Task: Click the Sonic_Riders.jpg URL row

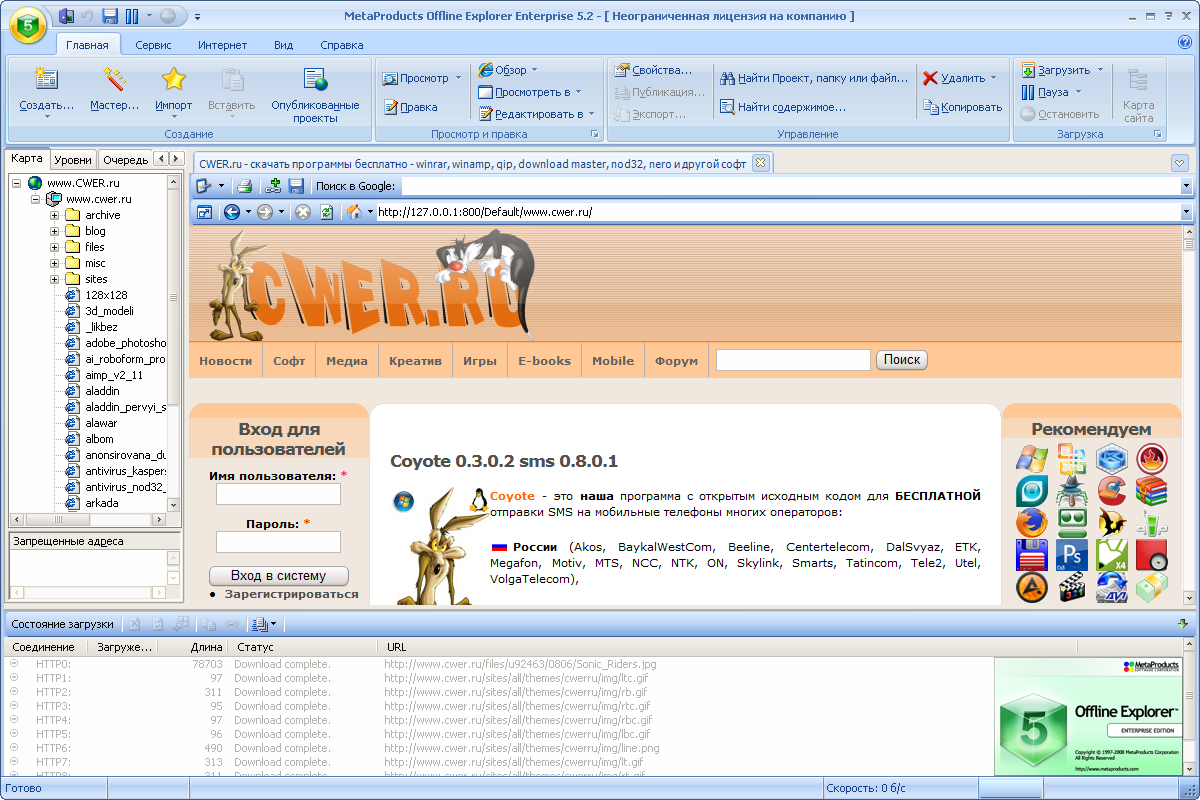Action: (x=520, y=664)
